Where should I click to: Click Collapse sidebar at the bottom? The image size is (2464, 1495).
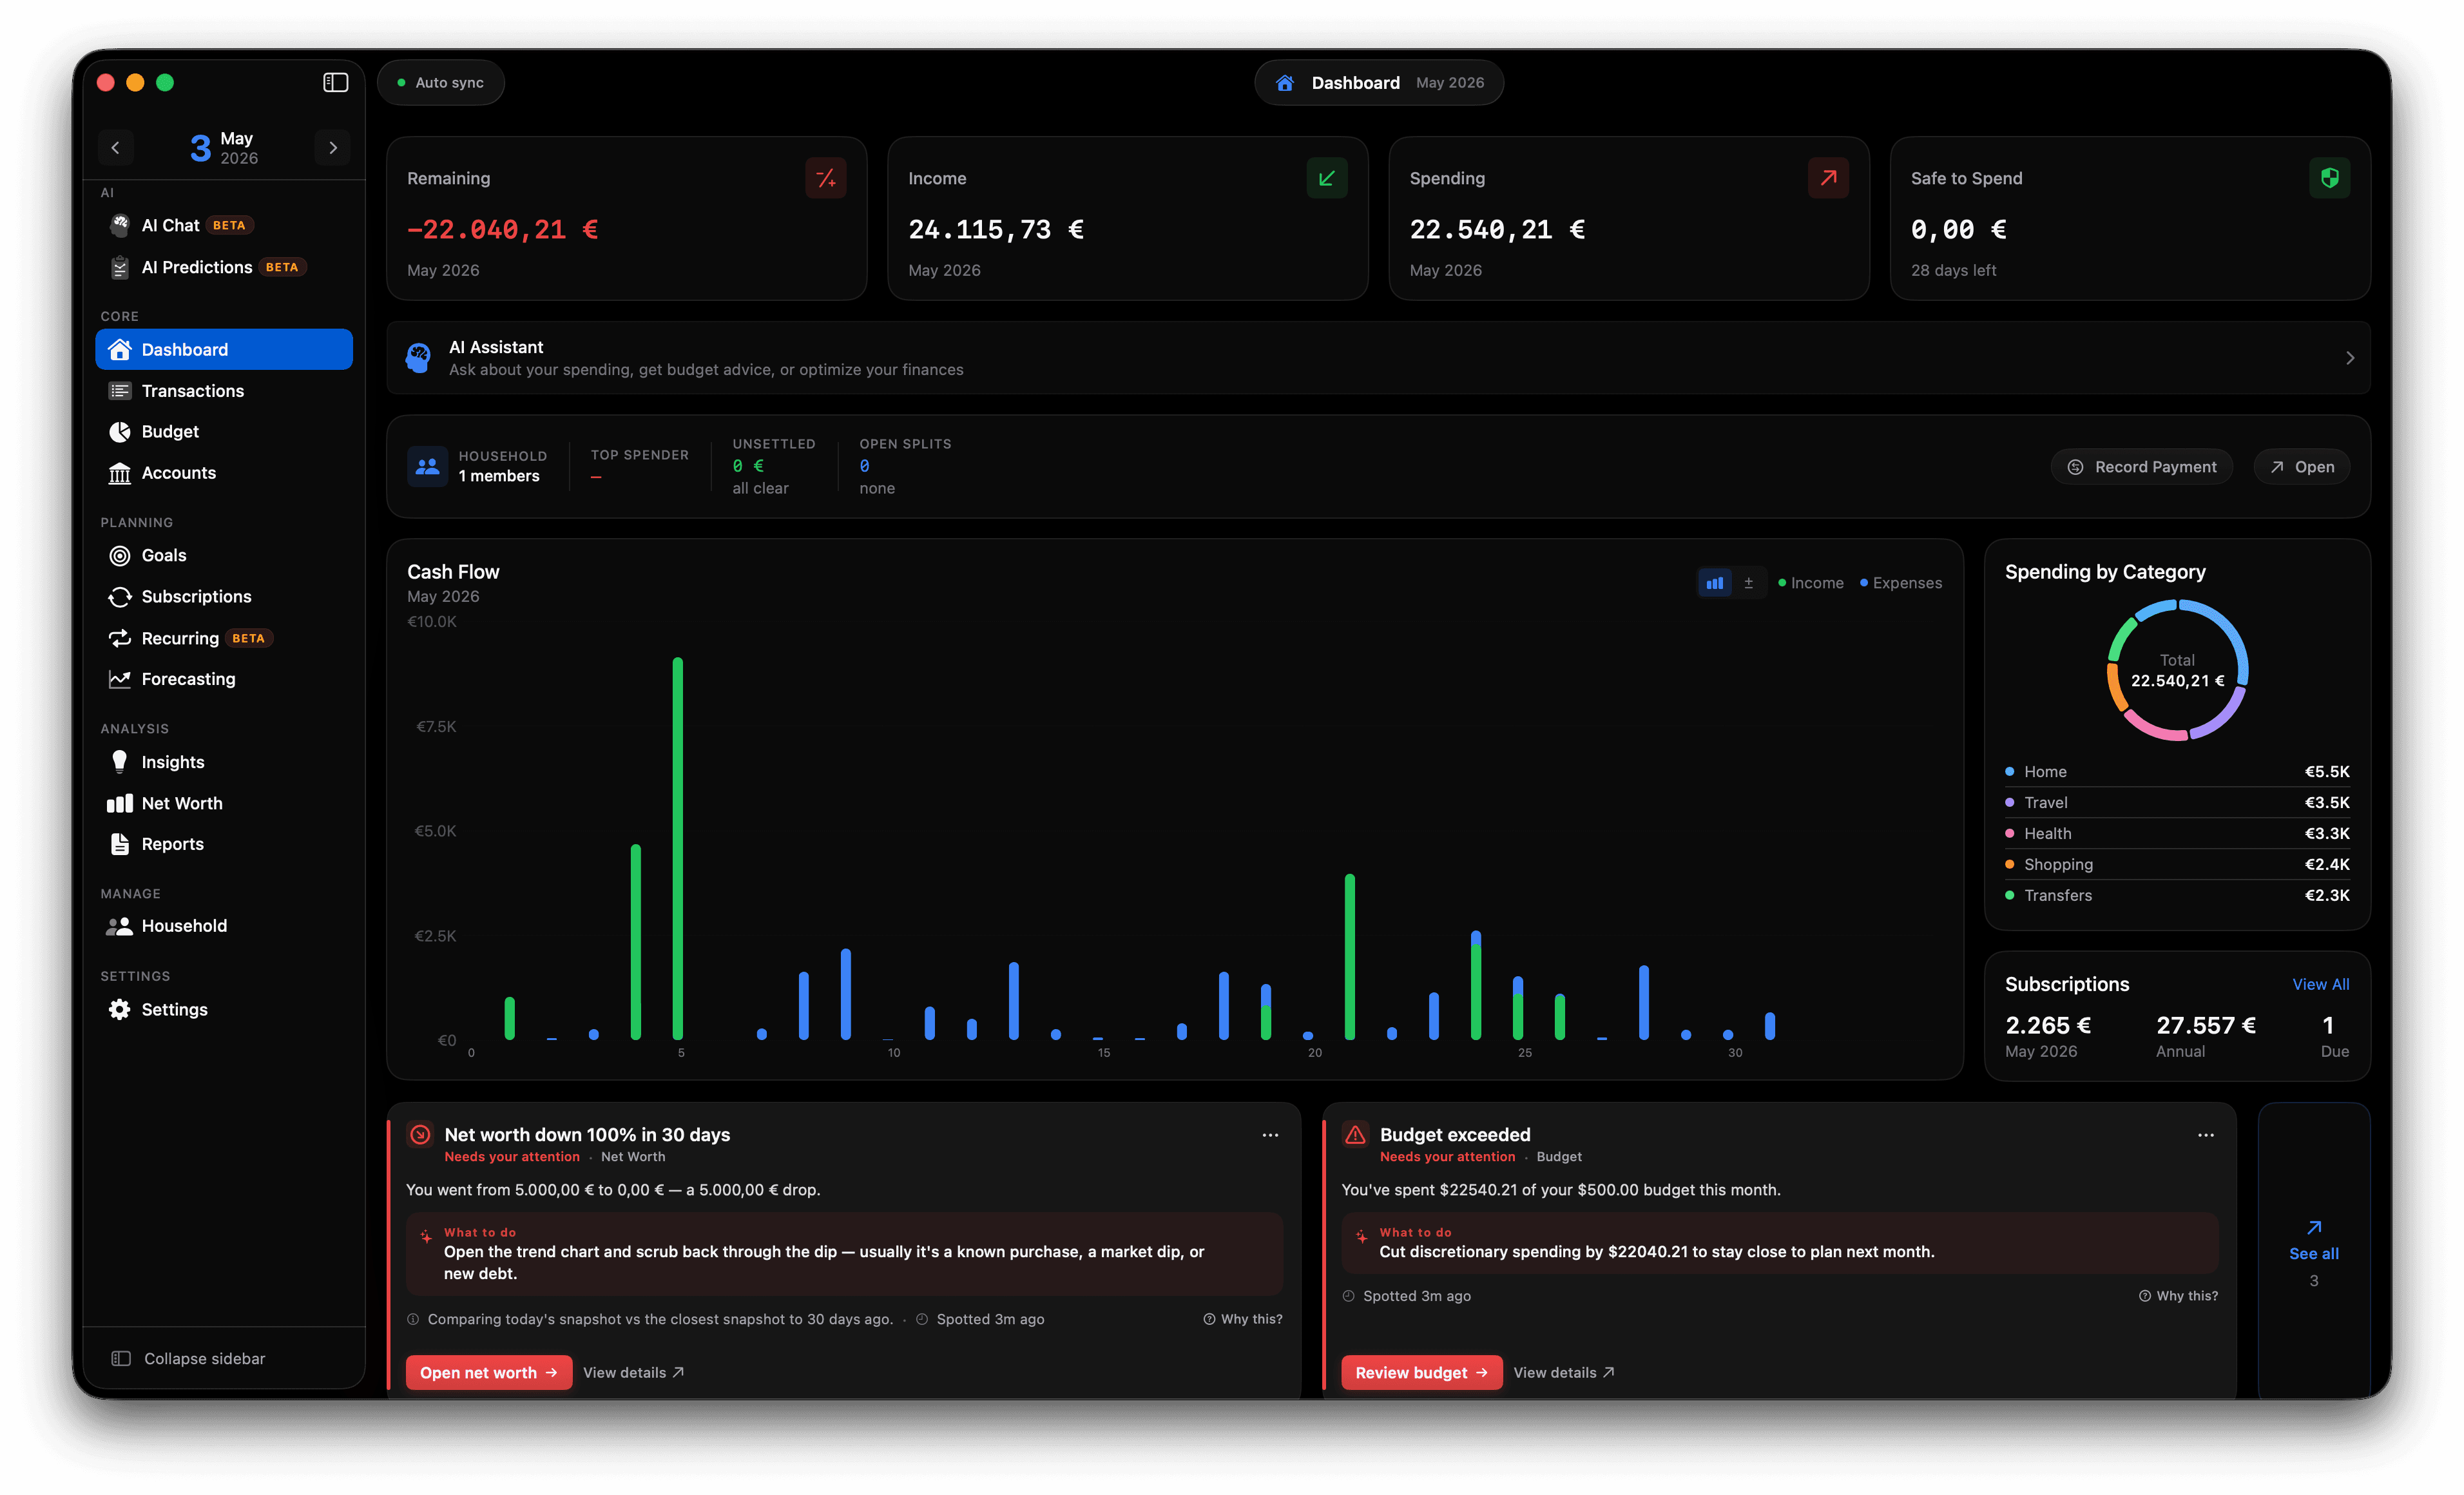pos(188,1358)
